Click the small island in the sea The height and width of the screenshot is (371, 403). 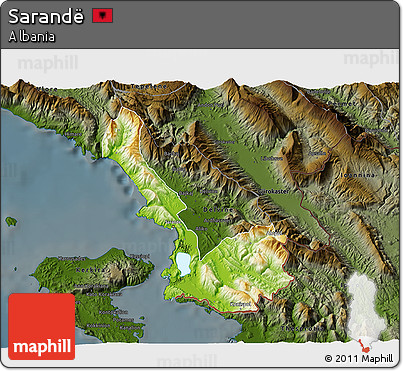11,221
